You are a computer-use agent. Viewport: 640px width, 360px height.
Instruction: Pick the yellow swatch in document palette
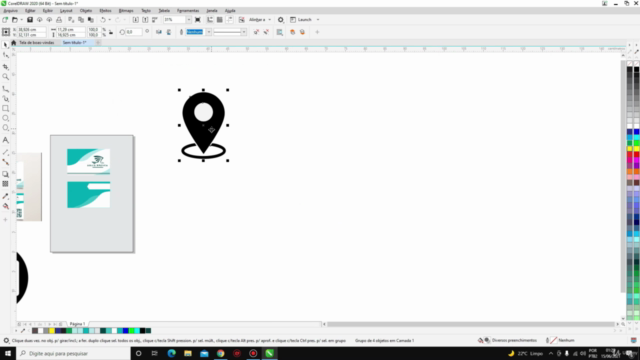point(52,331)
